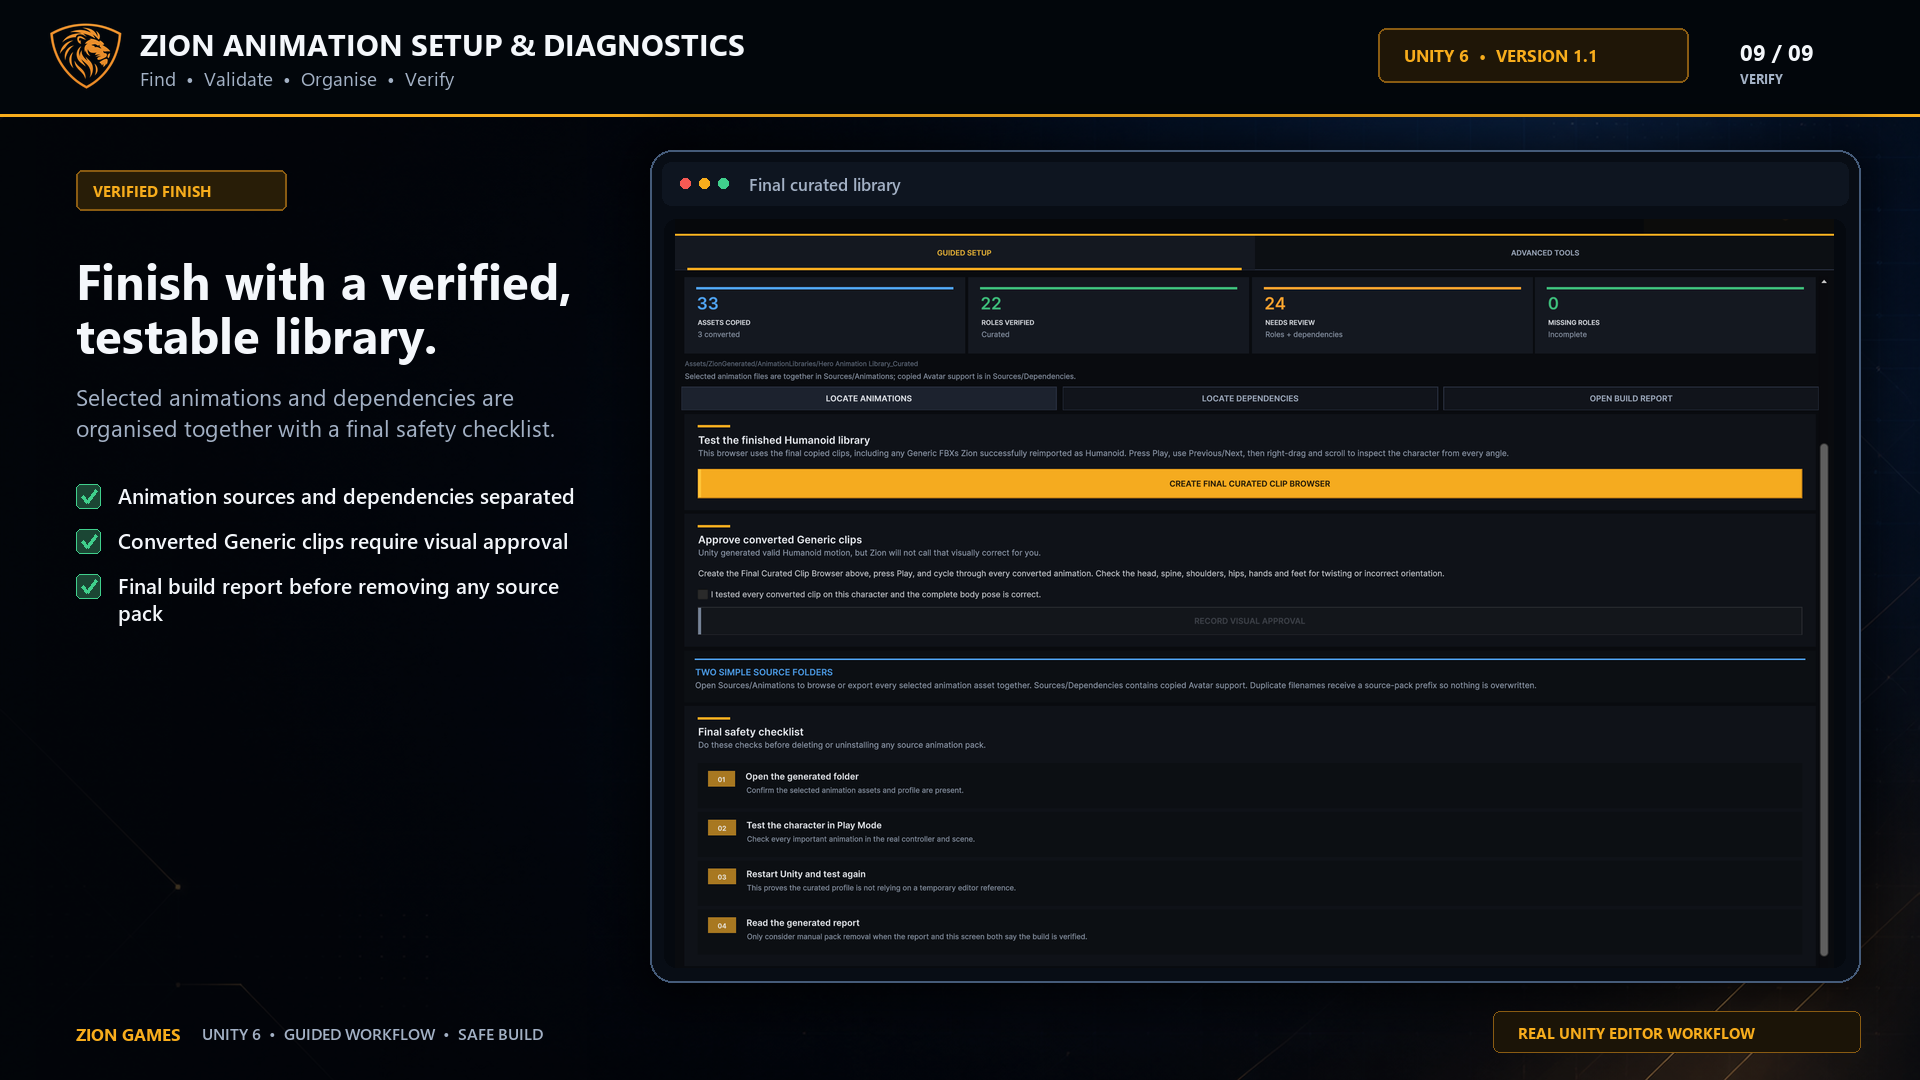Click the Zion lion shield logo

[x=86, y=56]
